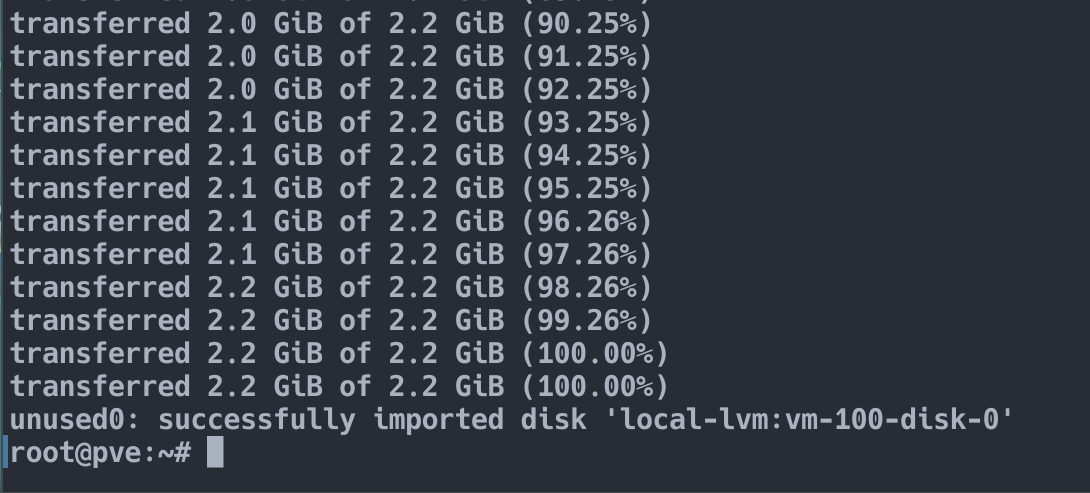Click the (96.26%) transfer progress line
Viewport: 1090px width, 493px height.
point(330,221)
